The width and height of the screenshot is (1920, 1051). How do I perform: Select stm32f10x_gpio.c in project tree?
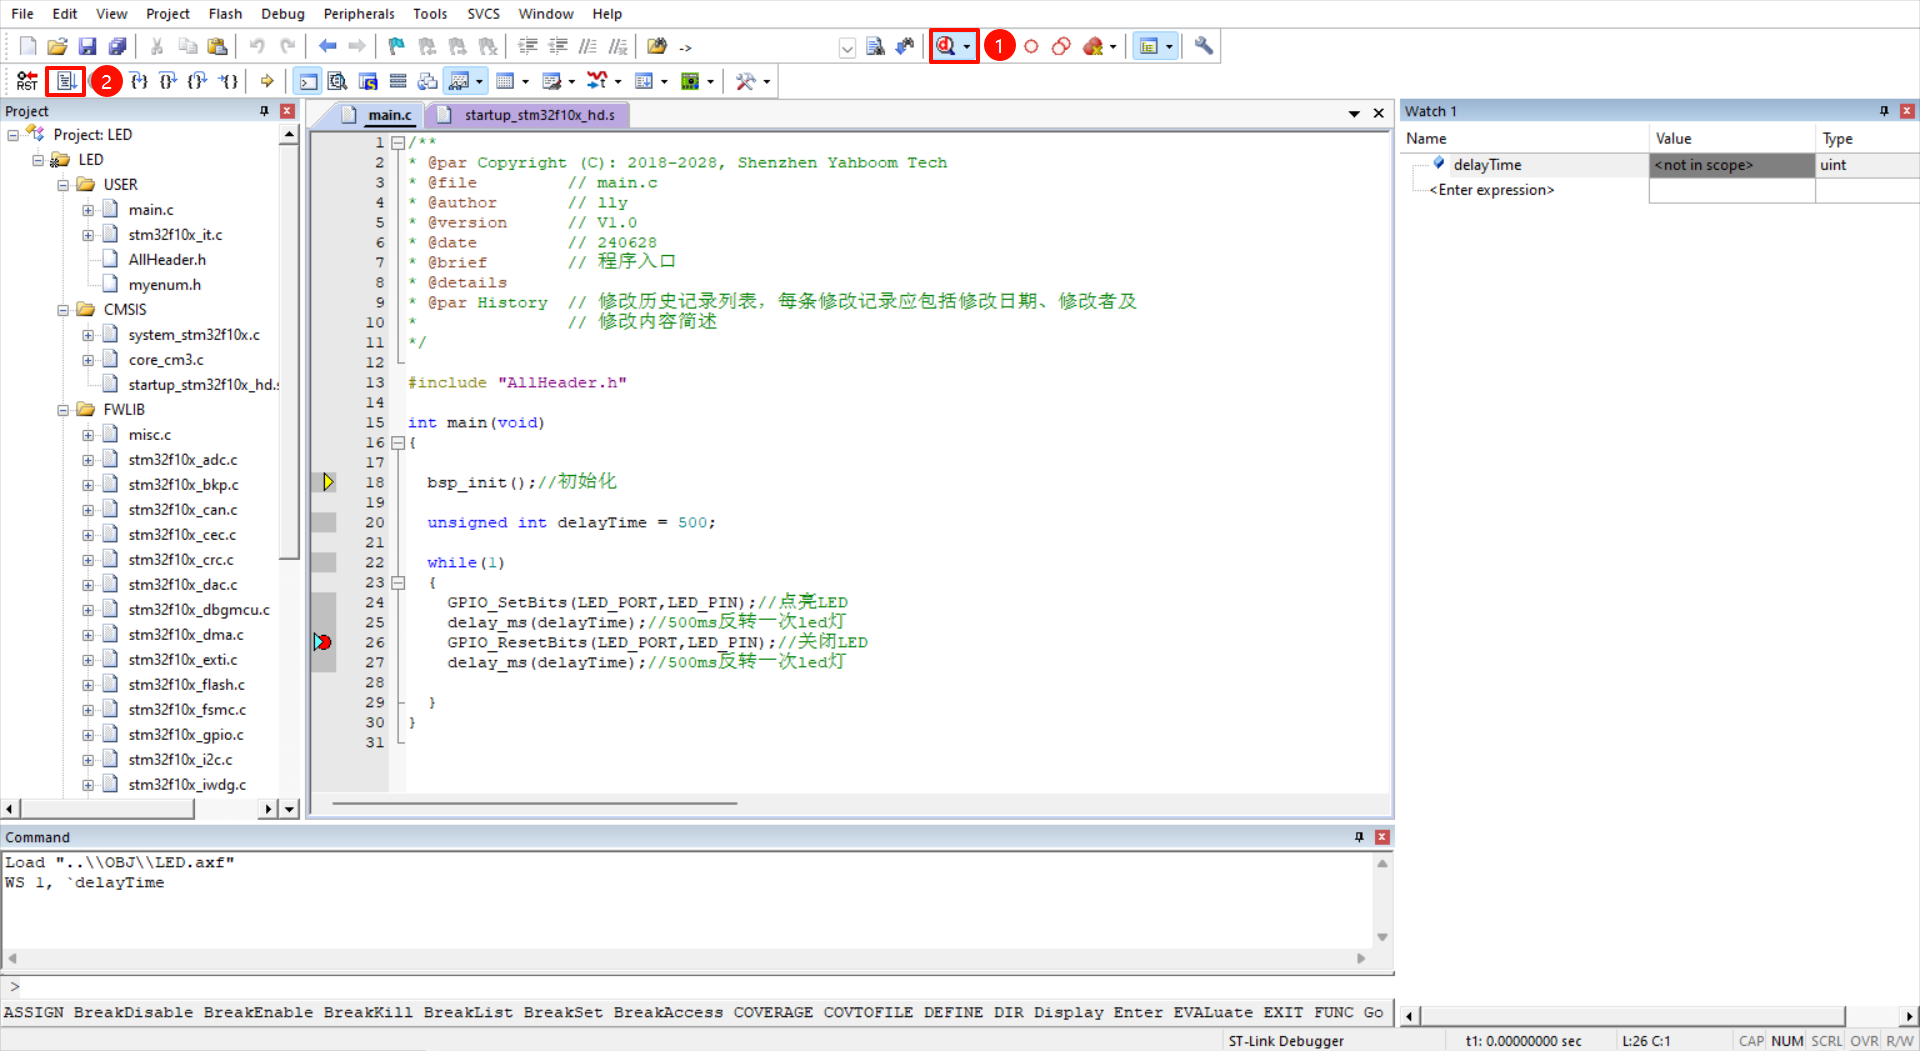coord(186,735)
